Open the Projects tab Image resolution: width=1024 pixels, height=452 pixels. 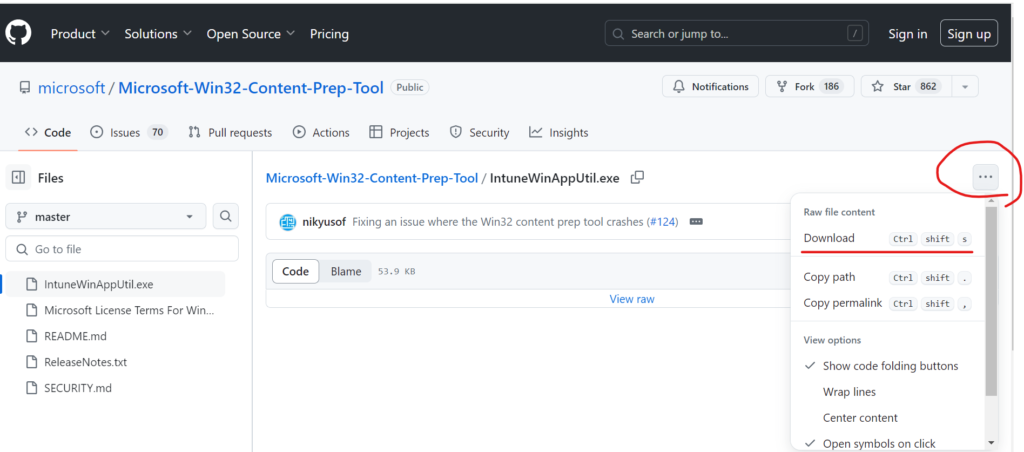pos(399,133)
